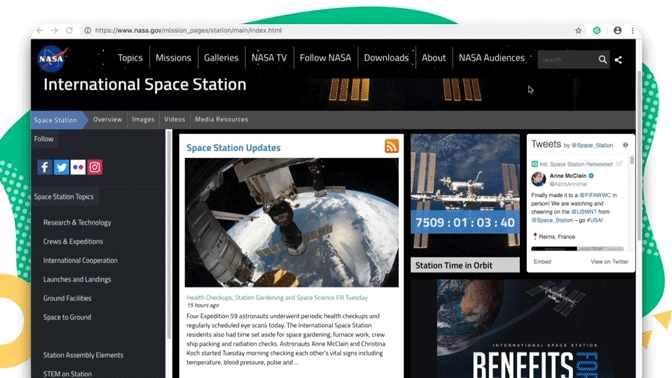Open the Flickr icon under Follow
672x378 pixels.
tap(78, 167)
